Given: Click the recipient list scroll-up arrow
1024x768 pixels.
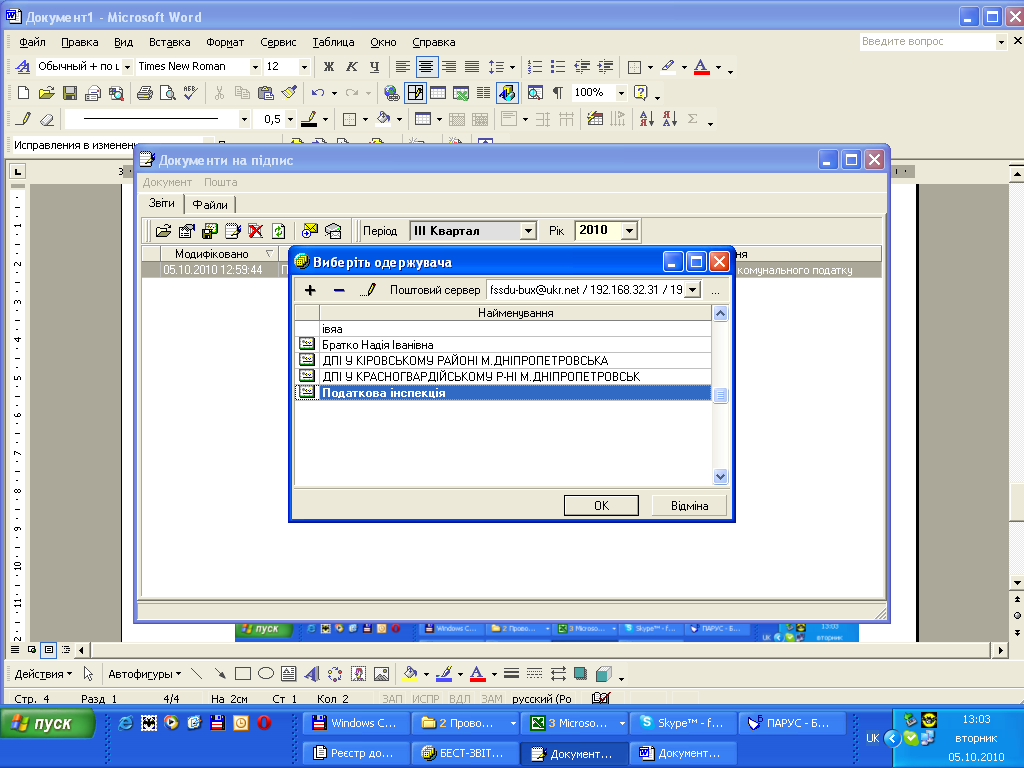Looking at the screenshot, I should click(720, 313).
